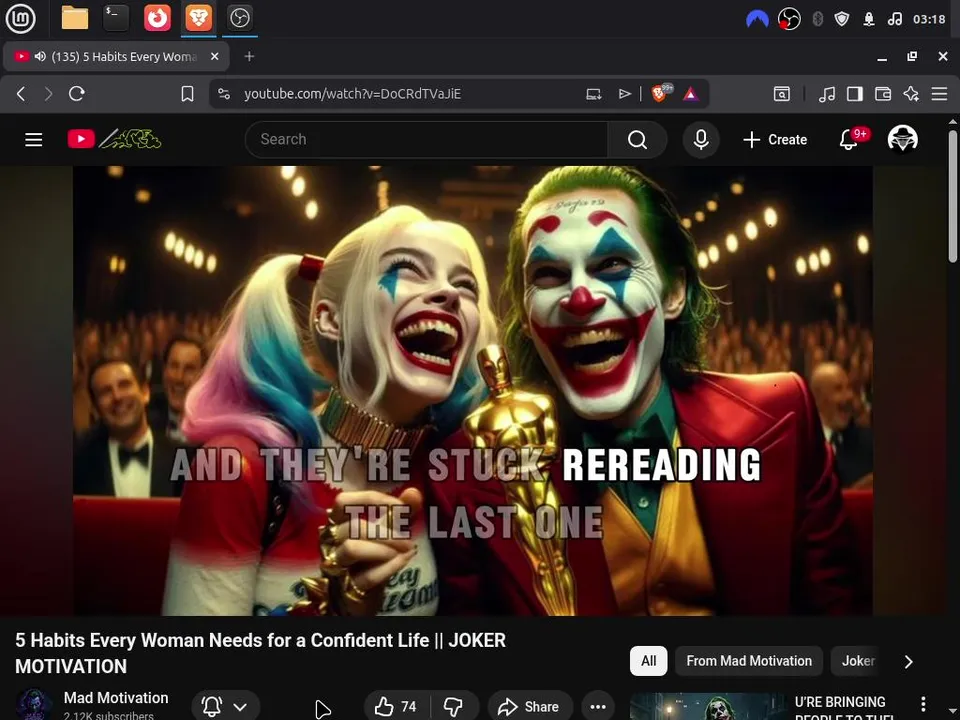Switch to Brave browser in taskbar
This screenshot has width=960, height=720.
coord(198,18)
